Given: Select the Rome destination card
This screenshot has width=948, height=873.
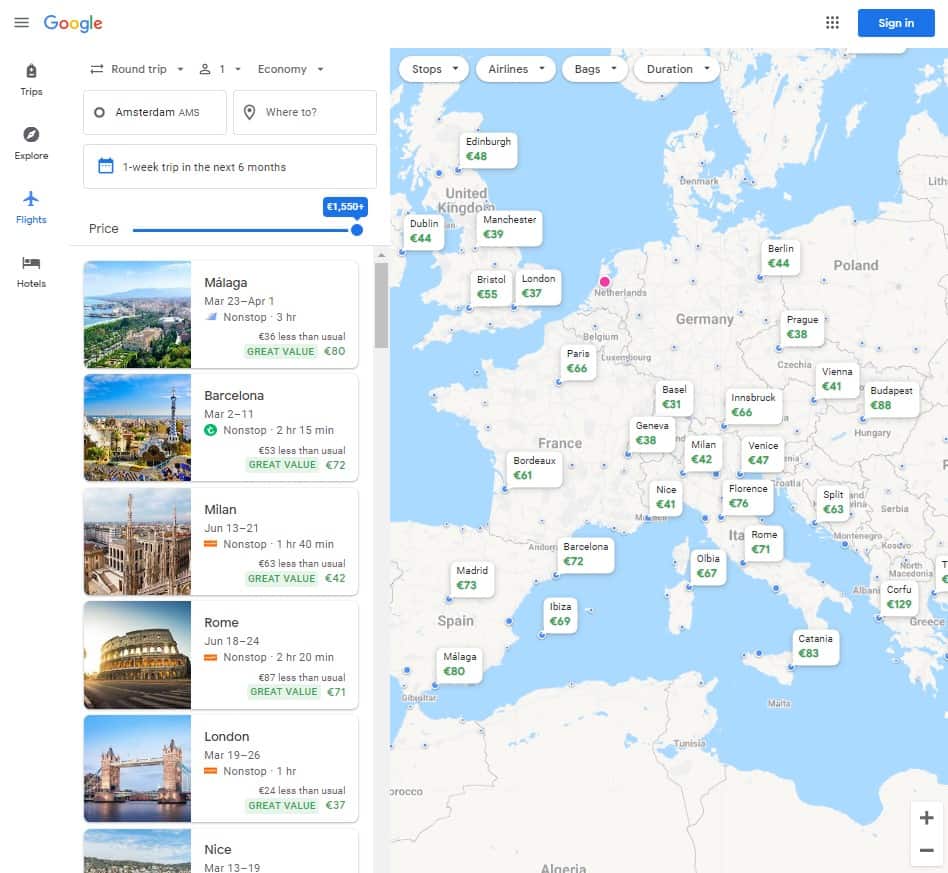Looking at the screenshot, I should pos(221,654).
